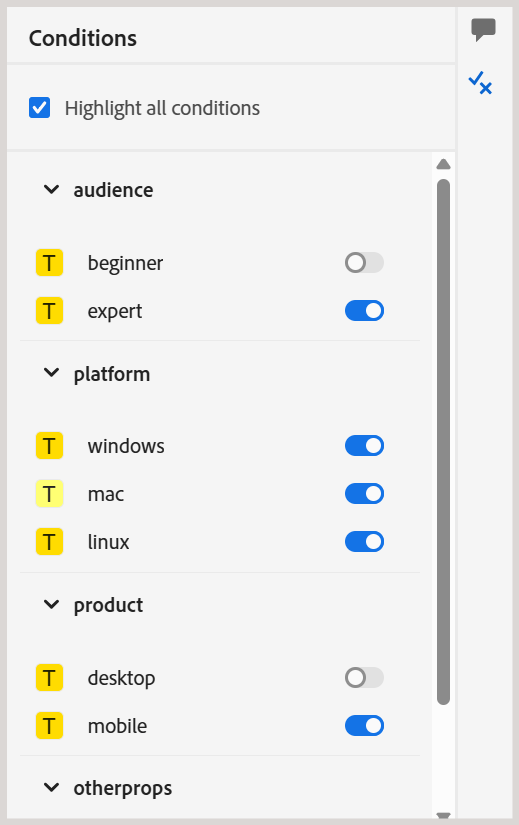Disable the expert condition toggle

364,310
